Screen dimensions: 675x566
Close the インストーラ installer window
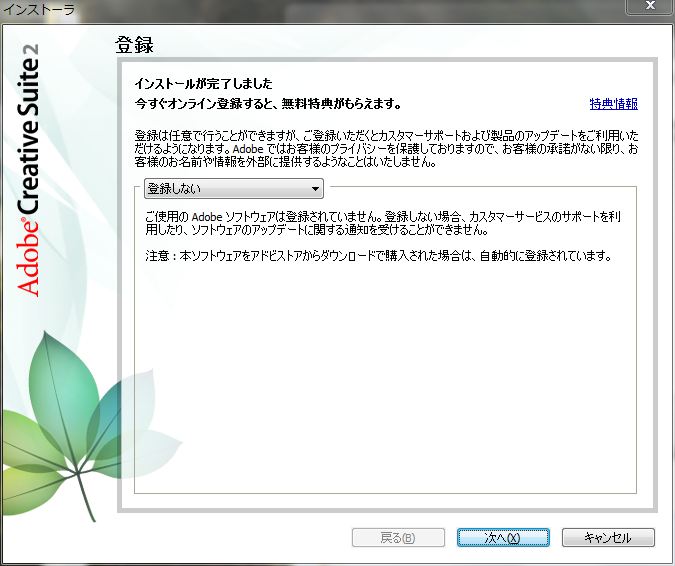pyautogui.click(x=650, y=6)
